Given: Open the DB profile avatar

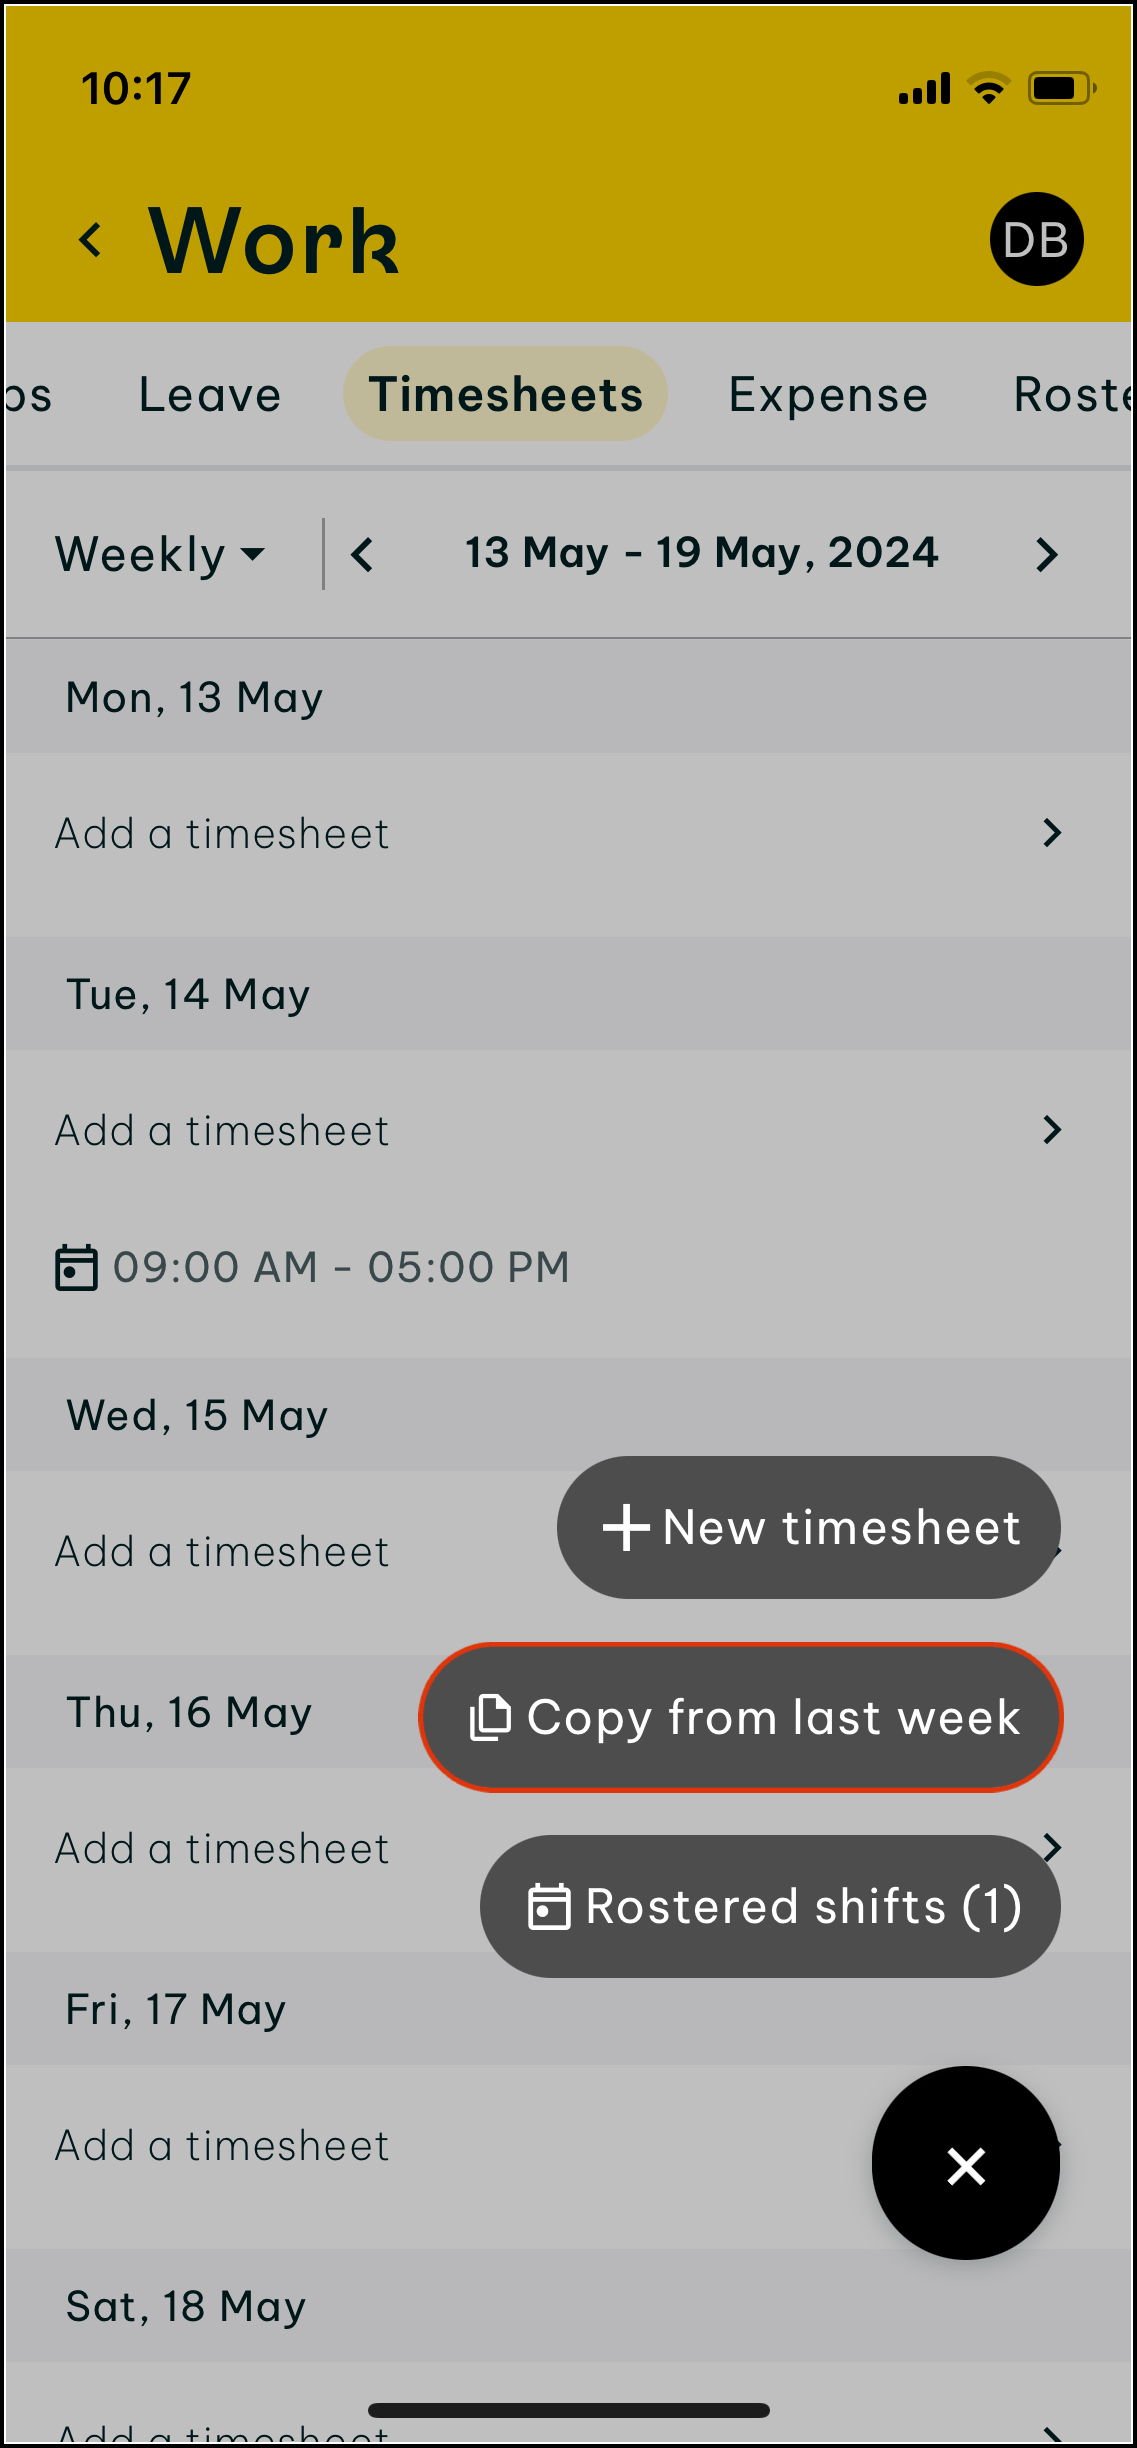Looking at the screenshot, I should pos(1036,240).
